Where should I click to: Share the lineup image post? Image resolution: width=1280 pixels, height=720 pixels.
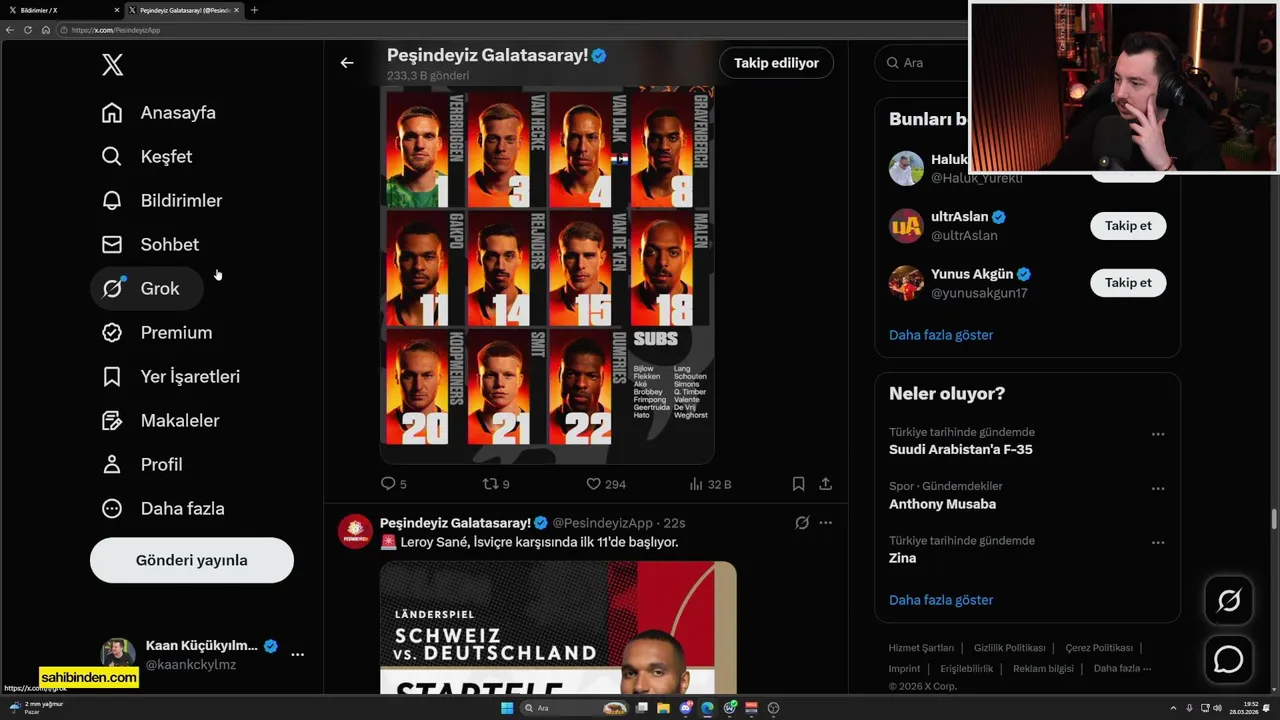(x=826, y=484)
